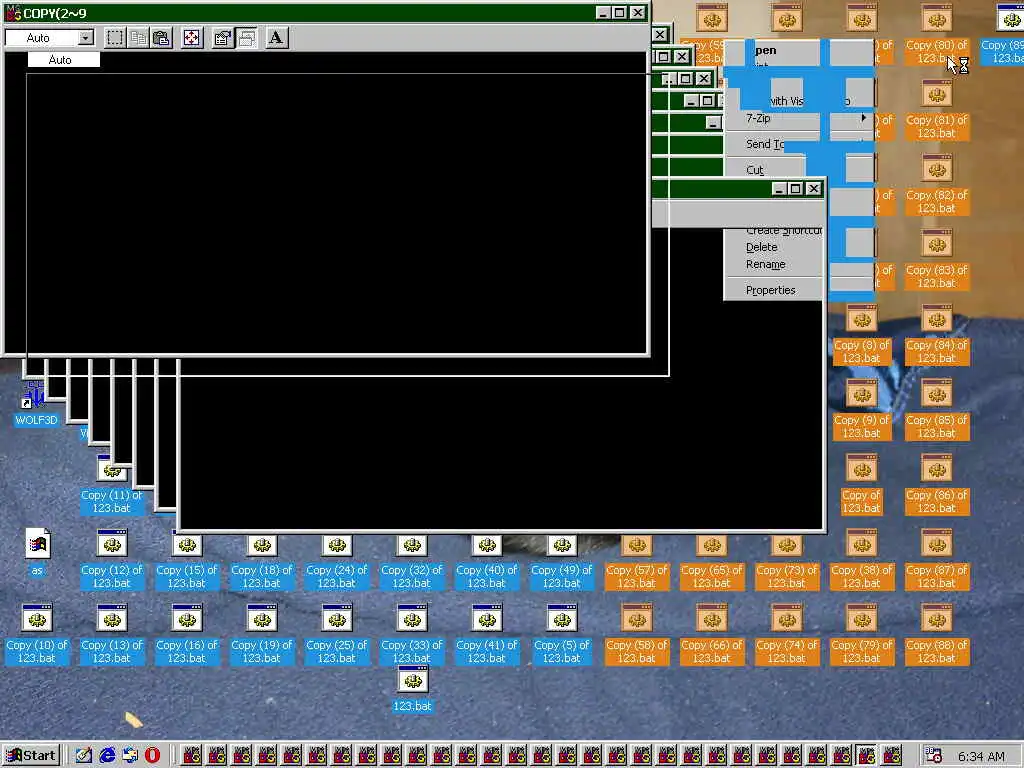Toggle the Background toolbar button in the DOS window

246,38
